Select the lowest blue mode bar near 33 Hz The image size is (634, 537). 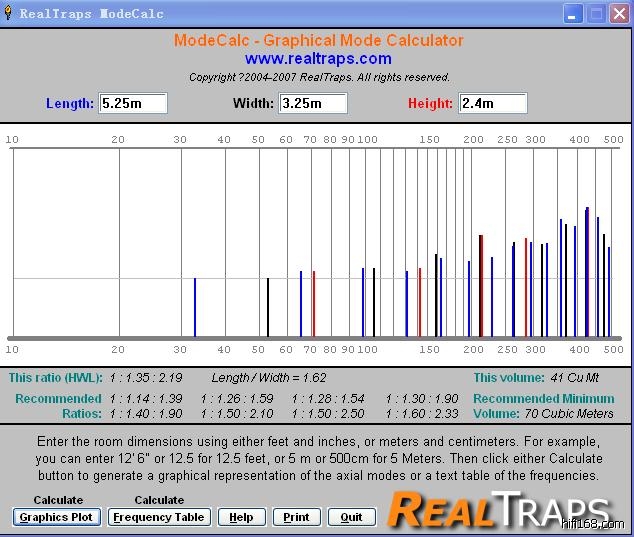195,307
